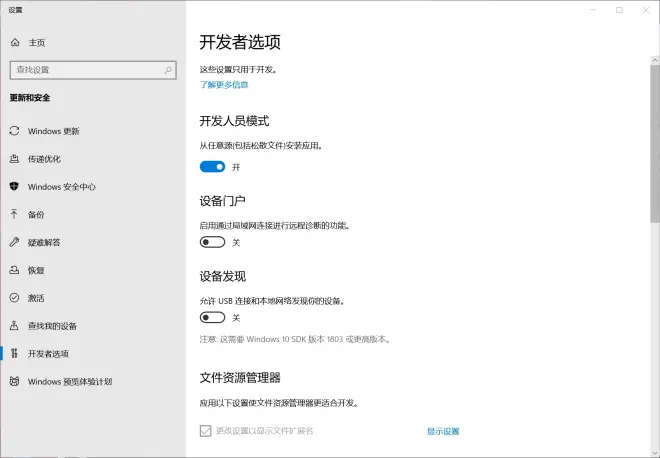Click the 开发者选项 page title
Image resolution: width=660 pixels, height=458 pixels.
pos(240,42)
